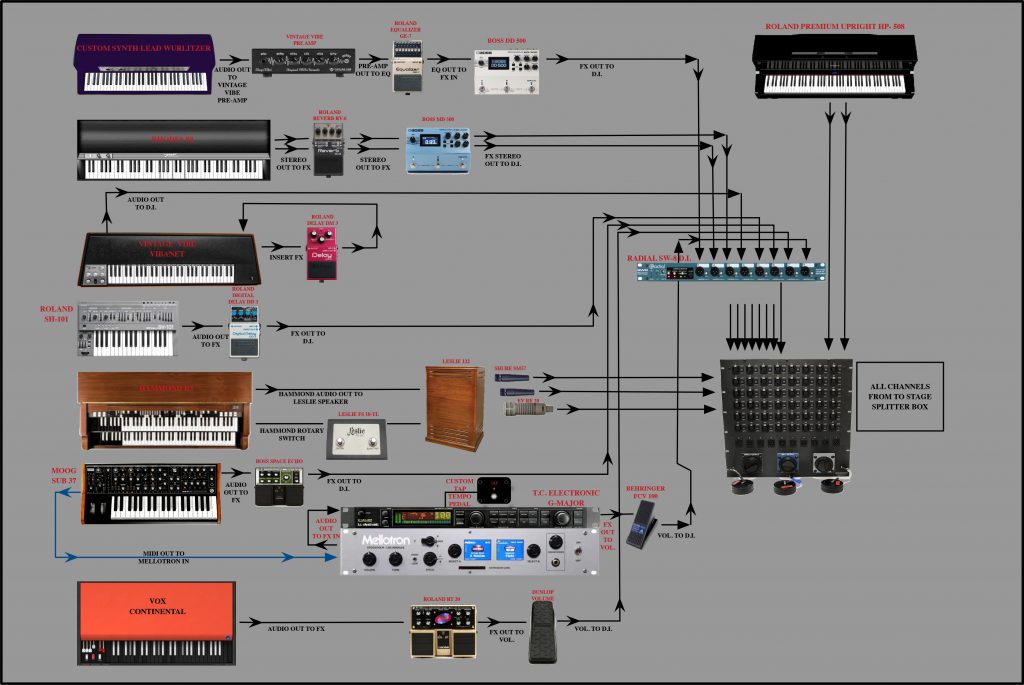
Task: Select the Boss DD 500 delay pedal
Action: [506, 73]
